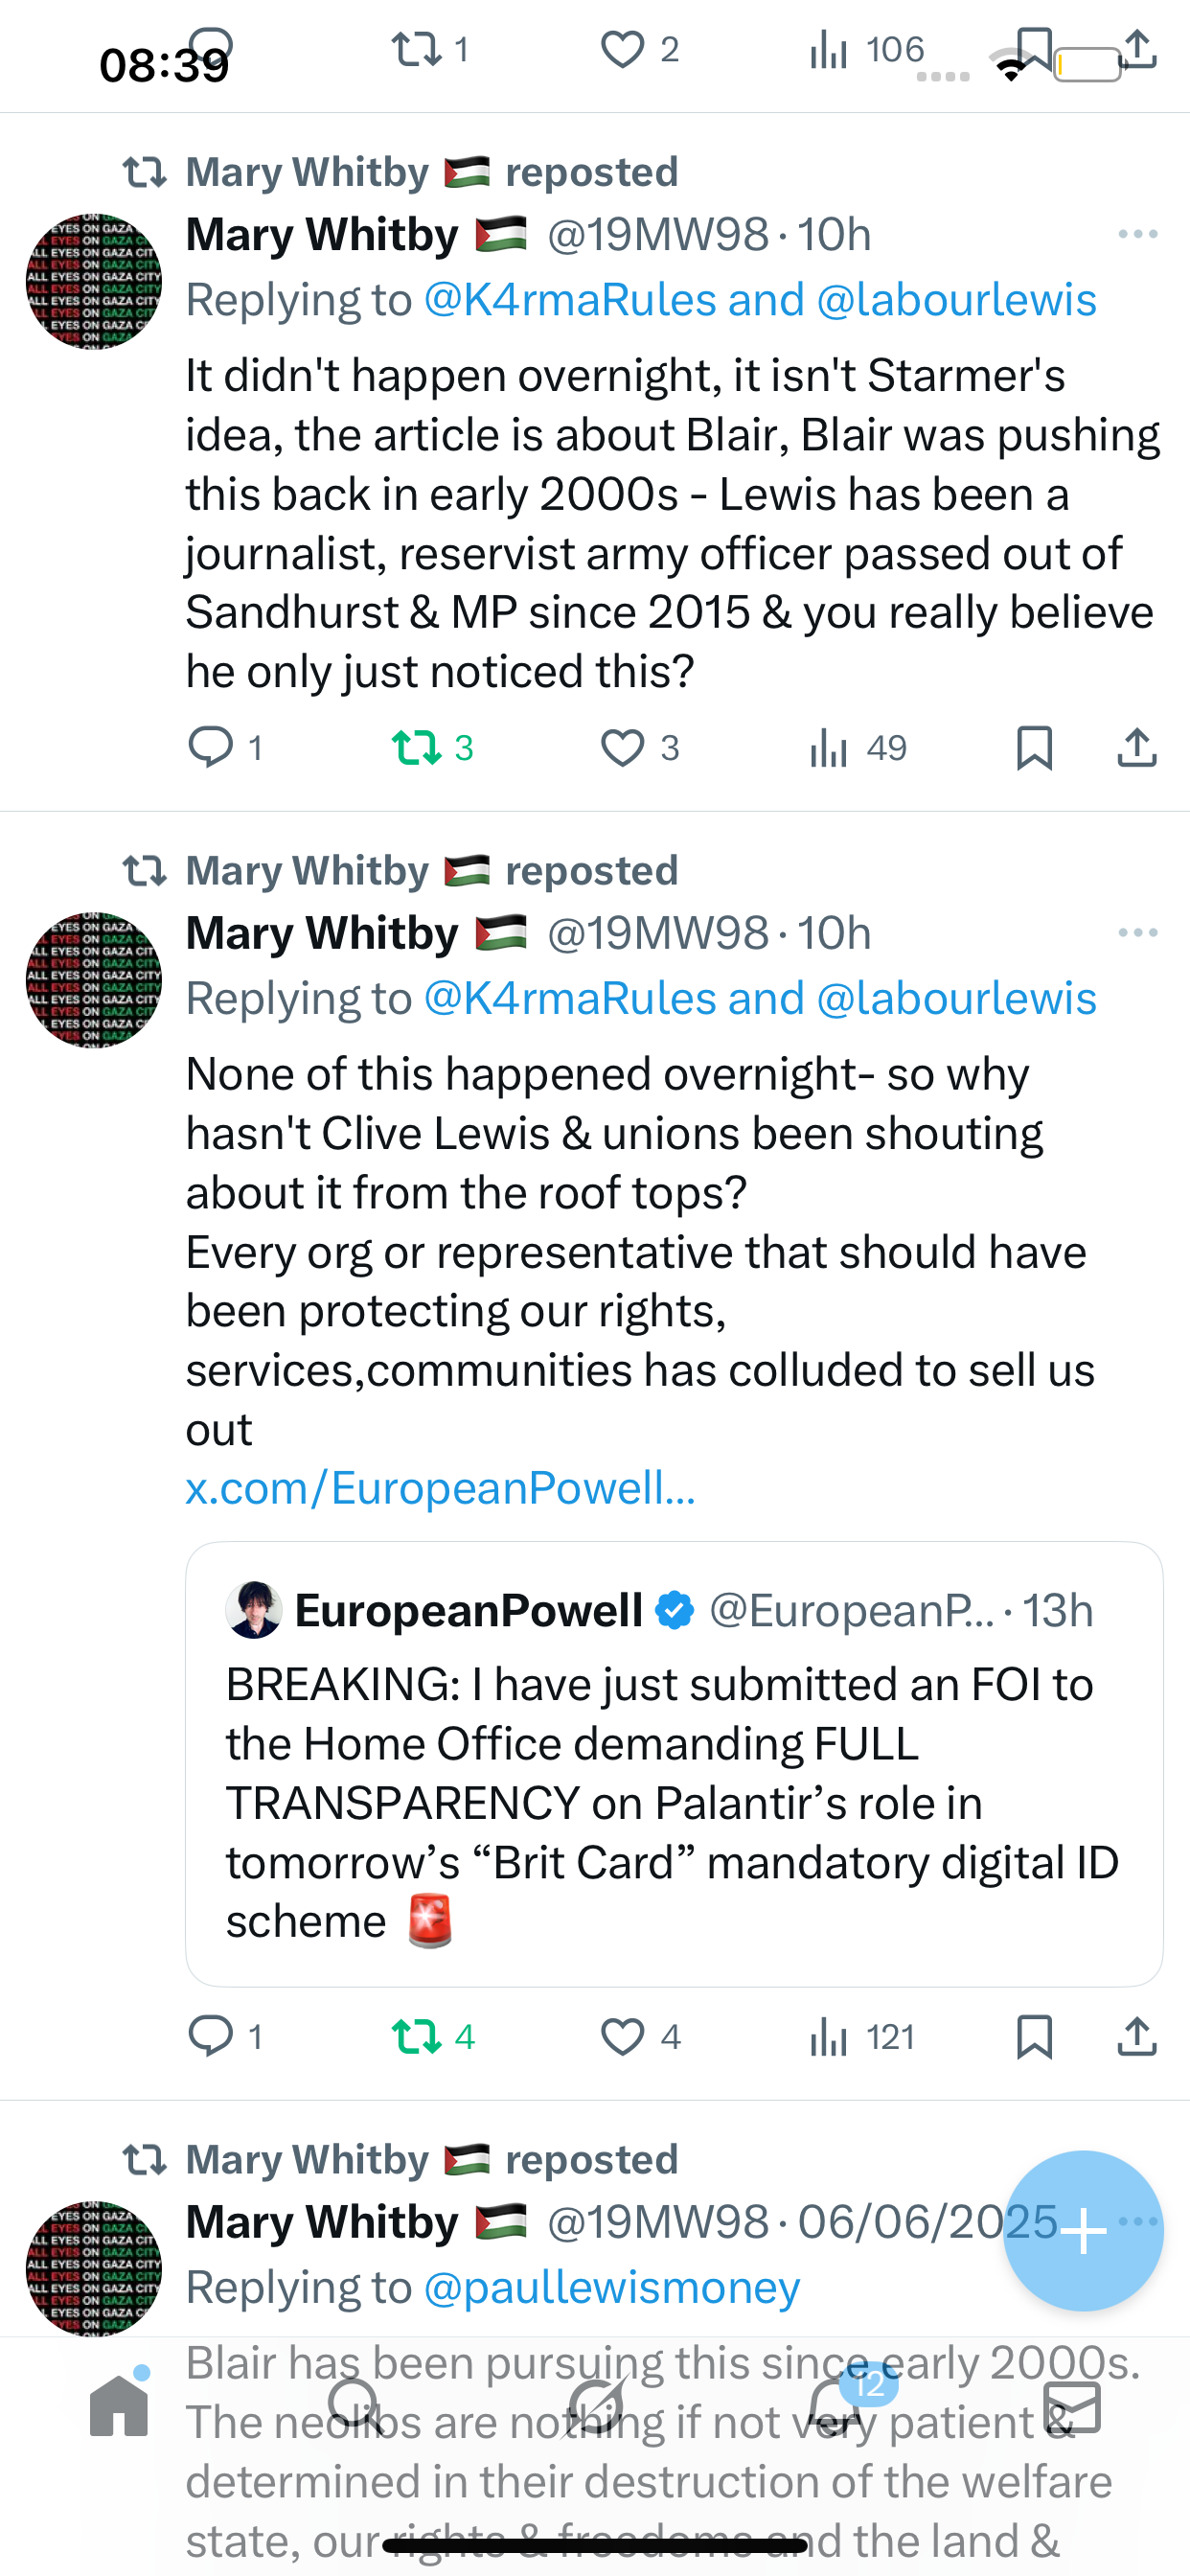Open the @labourlewis mention in first tweet

pyautogui.click(x=956, y=300)
